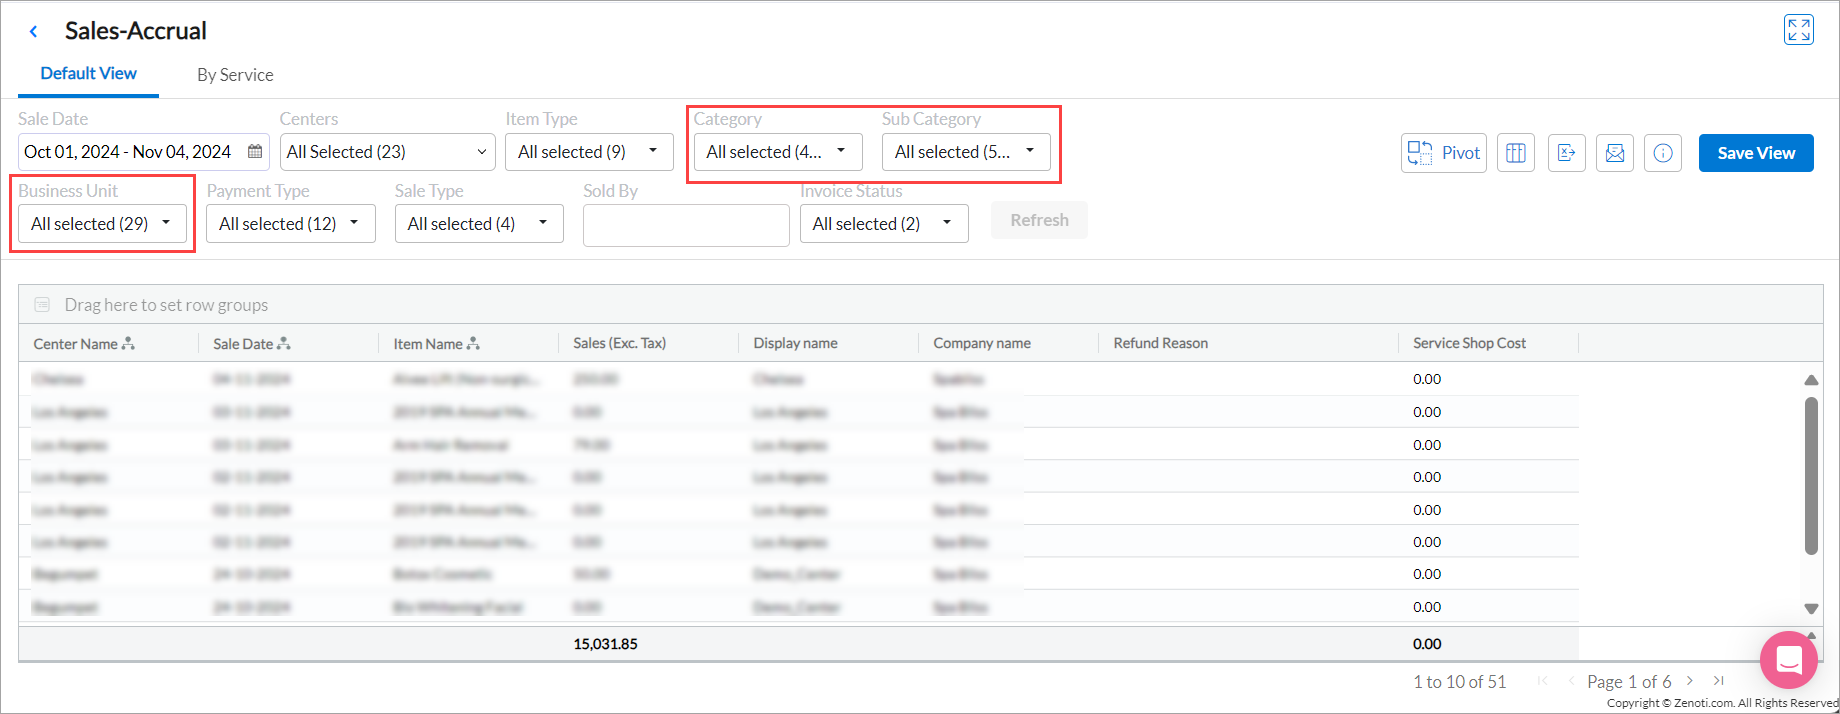
Task: Open the Item Type dropdown
Action: [589, 152]
